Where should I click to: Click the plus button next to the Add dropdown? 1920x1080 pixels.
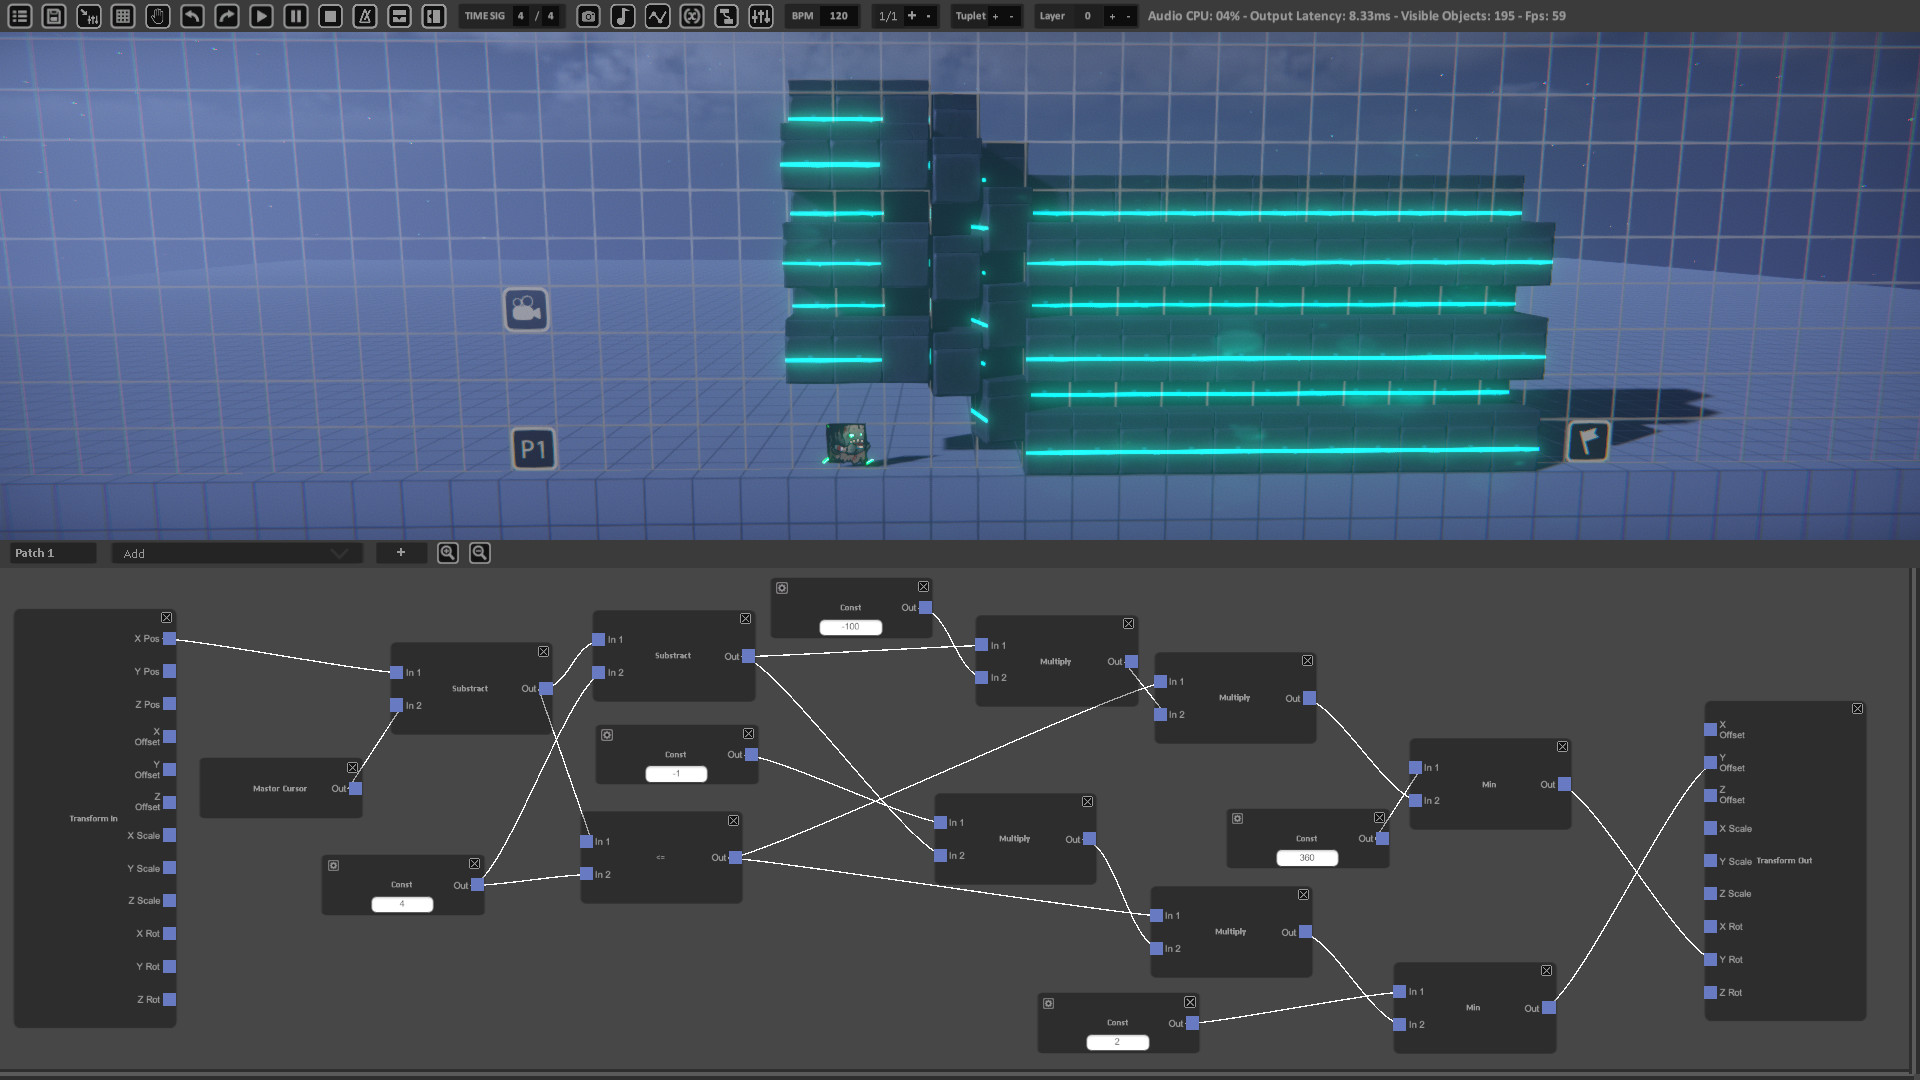point(401,552)
